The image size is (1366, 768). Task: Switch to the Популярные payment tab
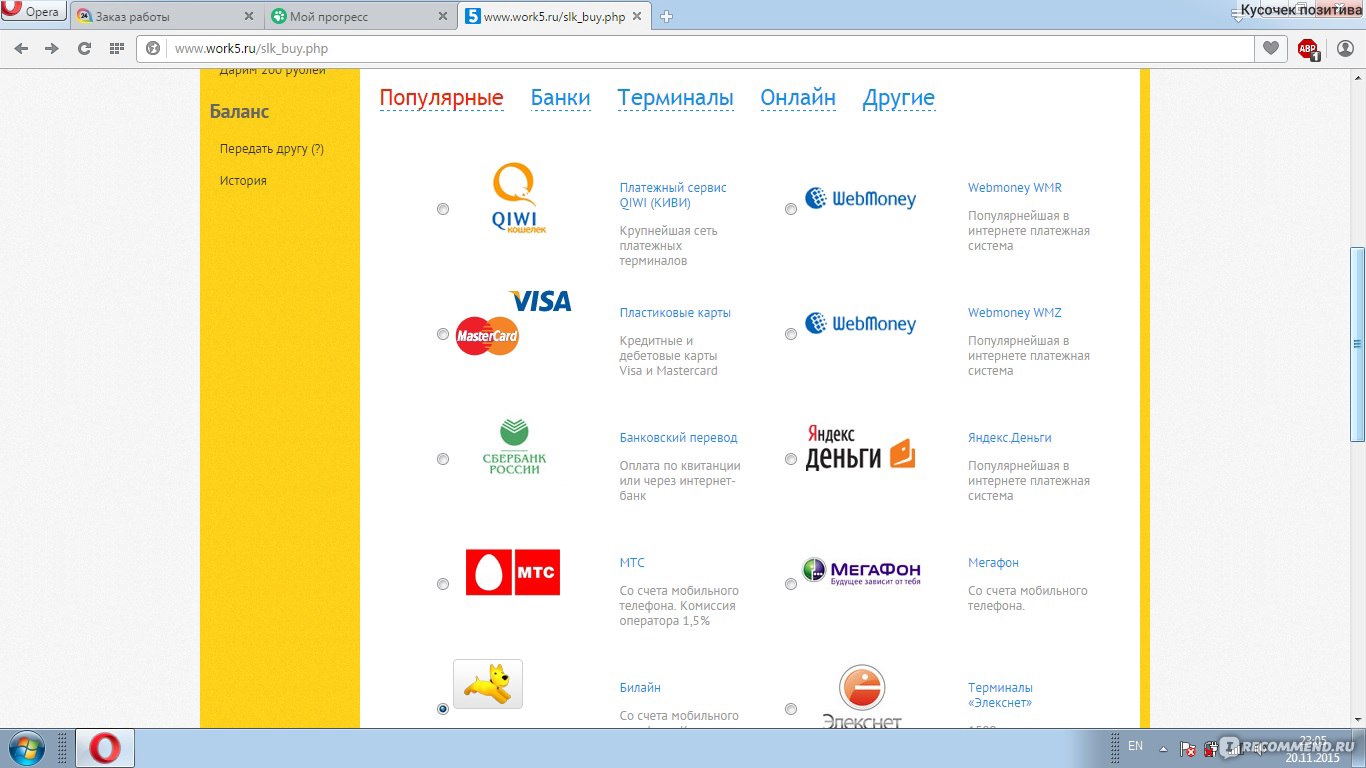tap(441, 98)
